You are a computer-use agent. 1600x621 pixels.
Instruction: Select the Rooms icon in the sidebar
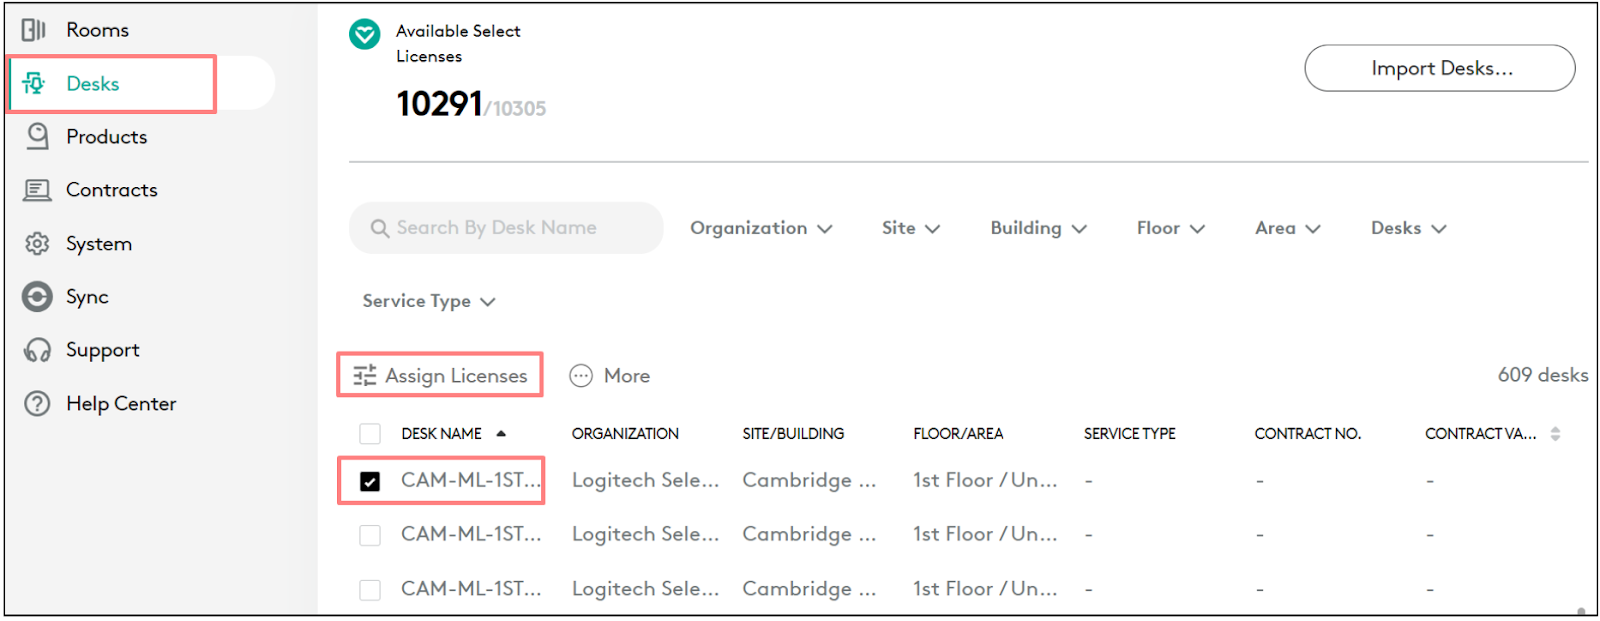[35, 29]
